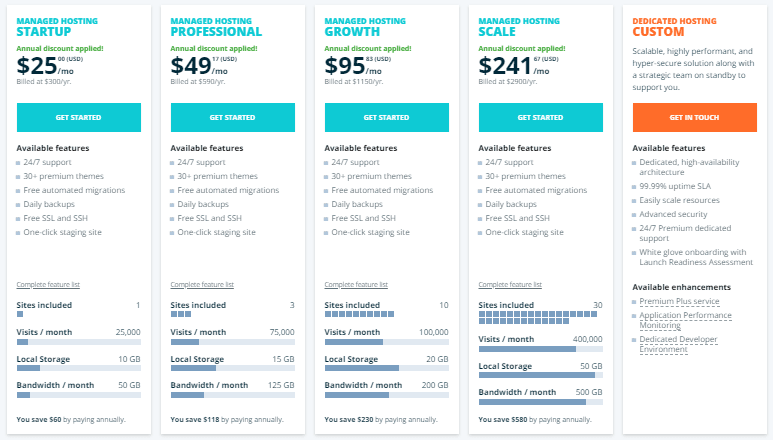Image resolution: width=773 pixels, height=440 pixels.
Task: Click the orange Get In Touch button
Action: pyautogui.click(x=695, y=117)
